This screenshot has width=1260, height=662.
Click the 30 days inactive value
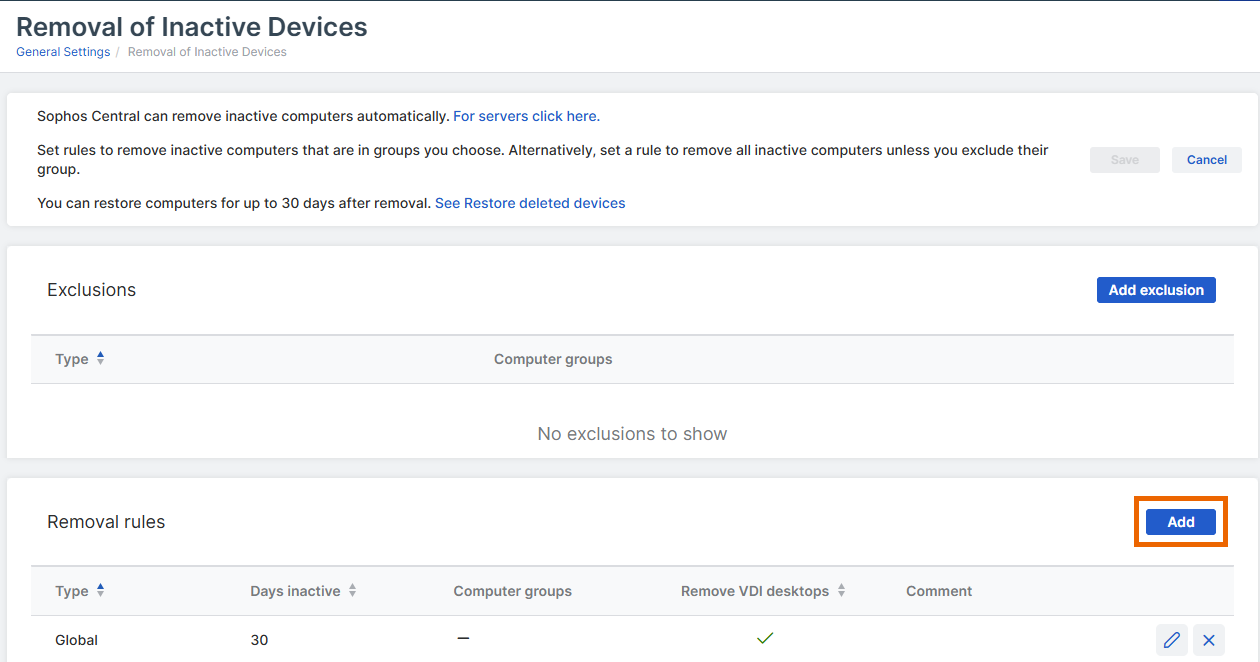(259, 640)
